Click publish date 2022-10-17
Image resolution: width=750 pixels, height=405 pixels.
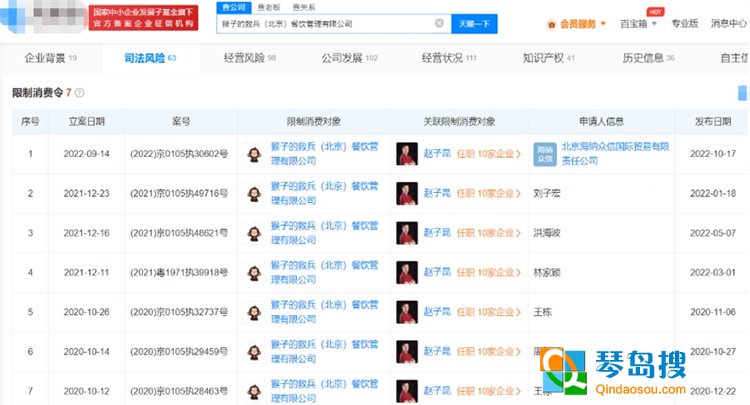click(713, 154)
